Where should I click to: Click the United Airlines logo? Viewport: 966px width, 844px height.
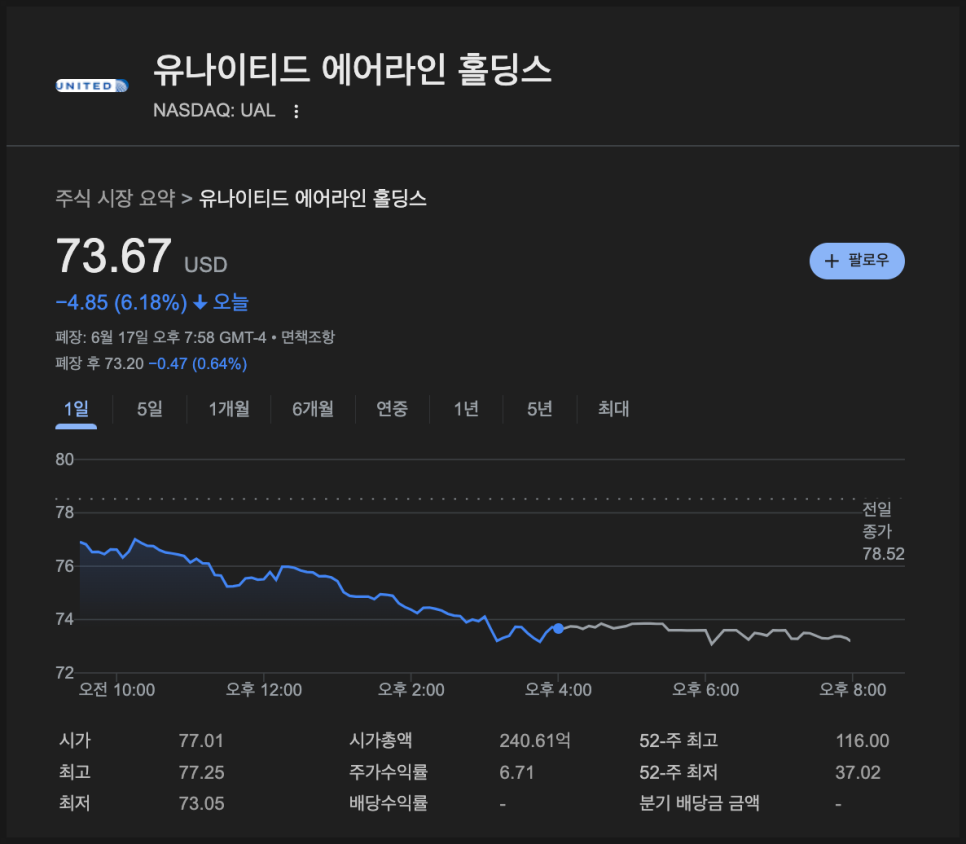(92, 86)
